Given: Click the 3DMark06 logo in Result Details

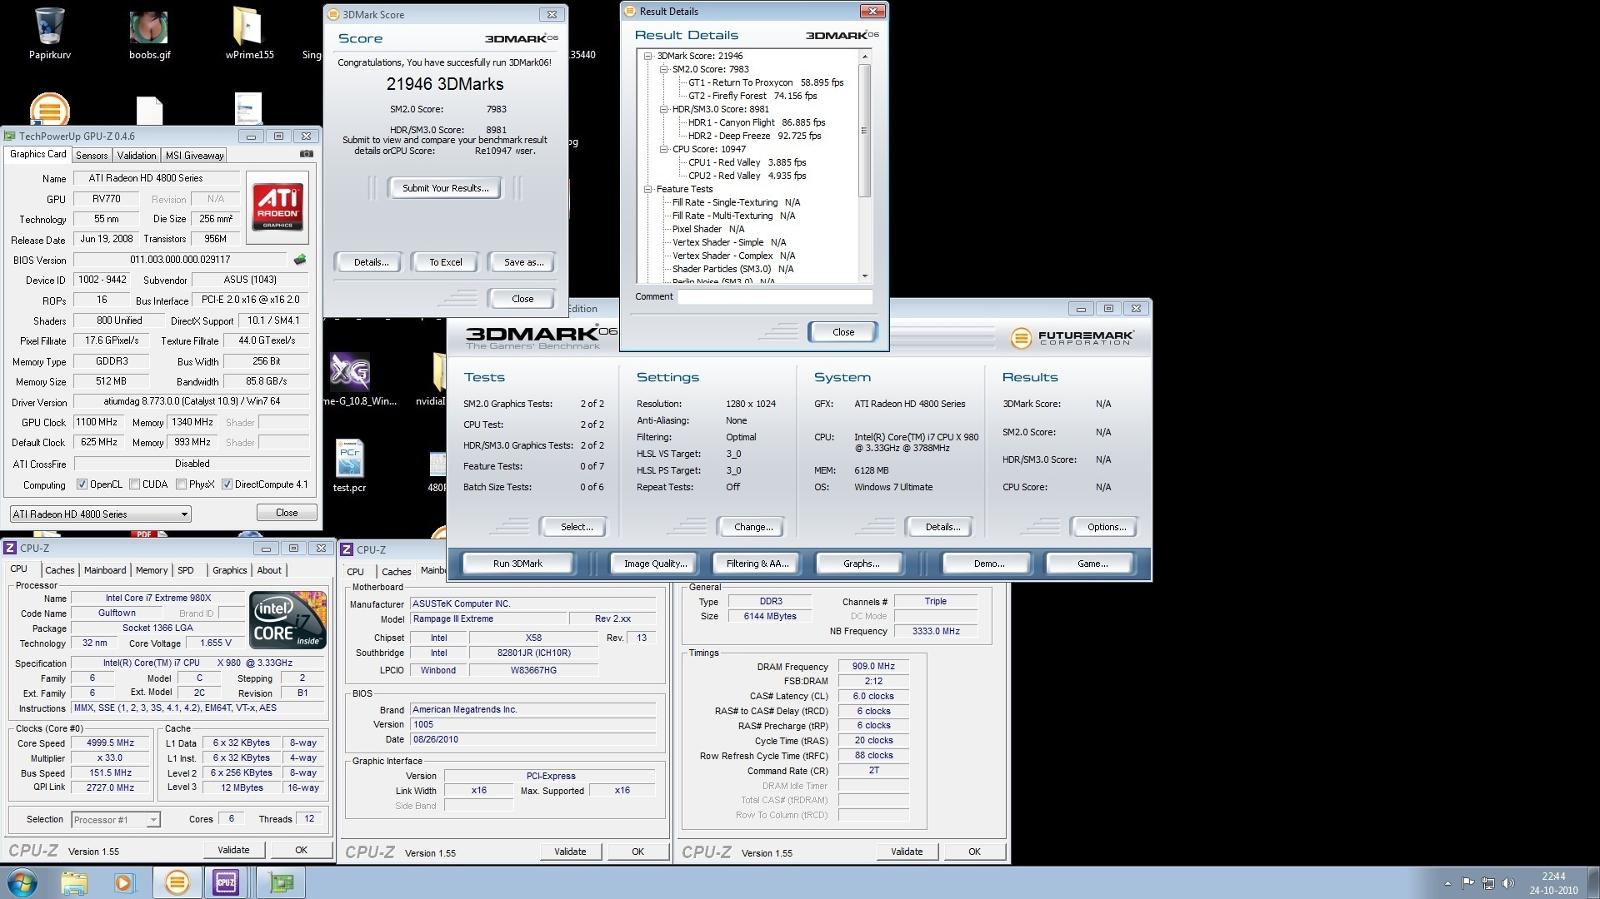Looking at the screenshot, I should [842, 35].
